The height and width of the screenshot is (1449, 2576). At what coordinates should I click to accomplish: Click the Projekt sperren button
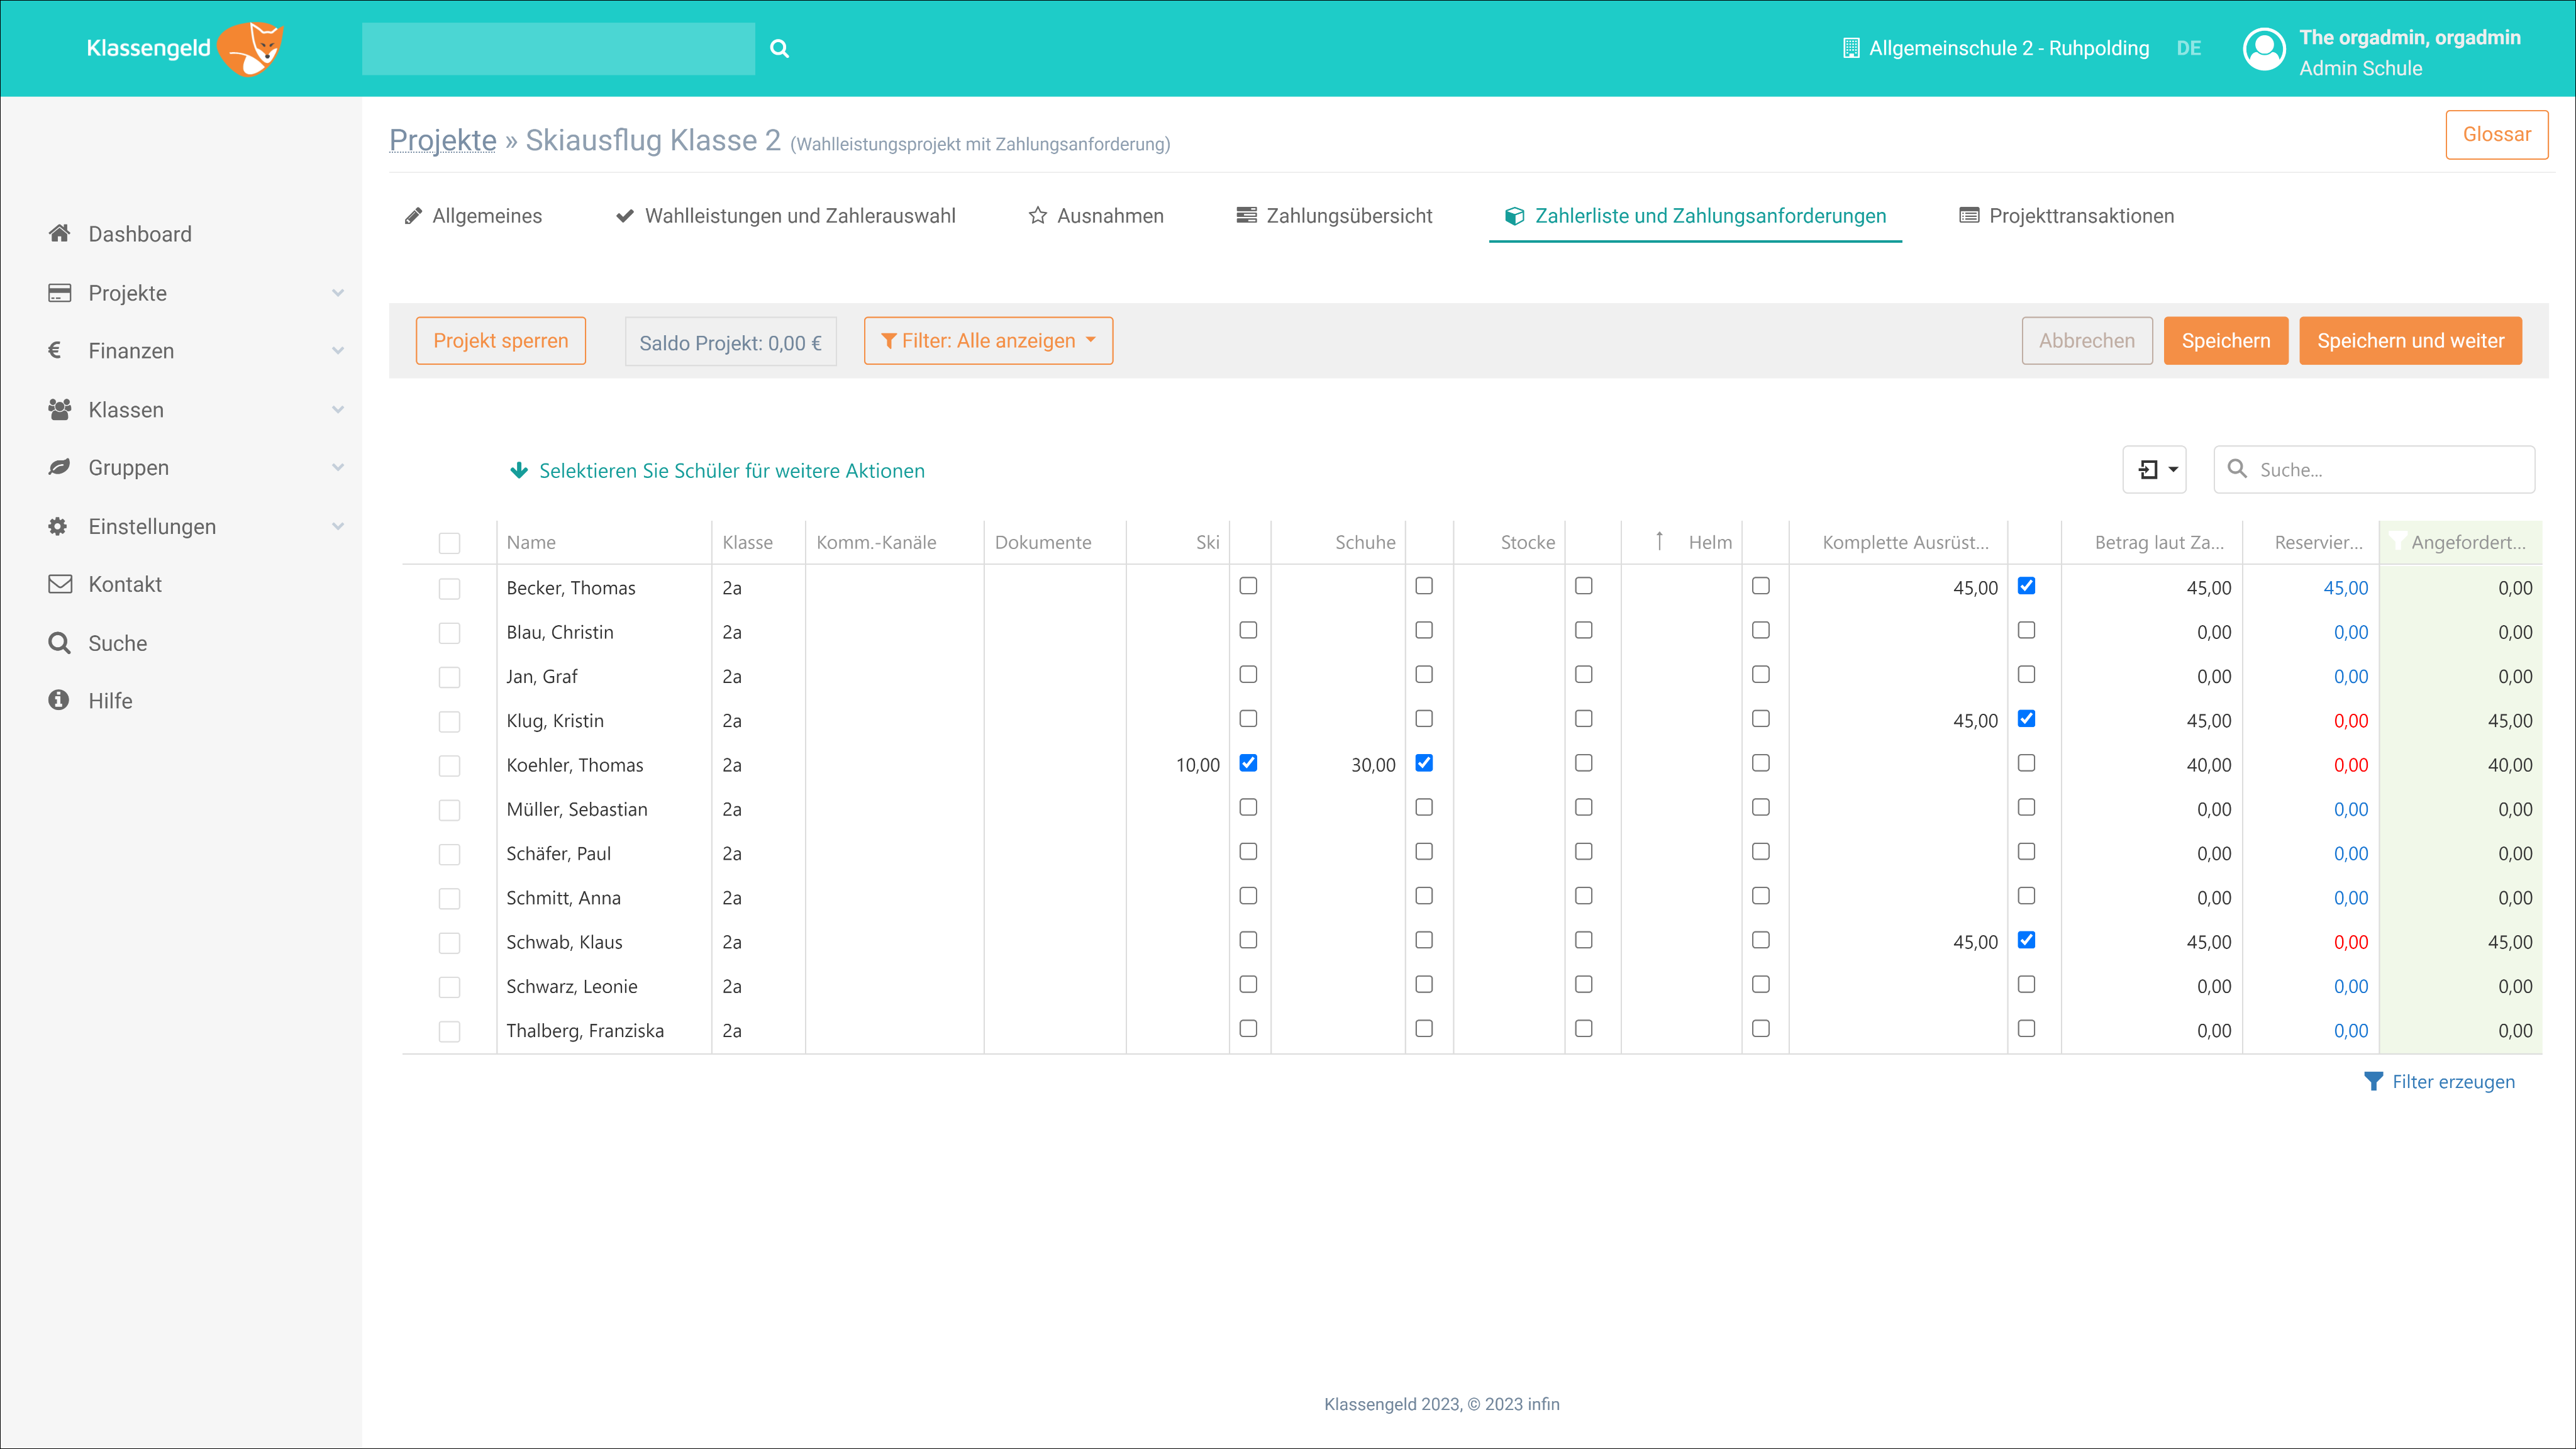501,341
